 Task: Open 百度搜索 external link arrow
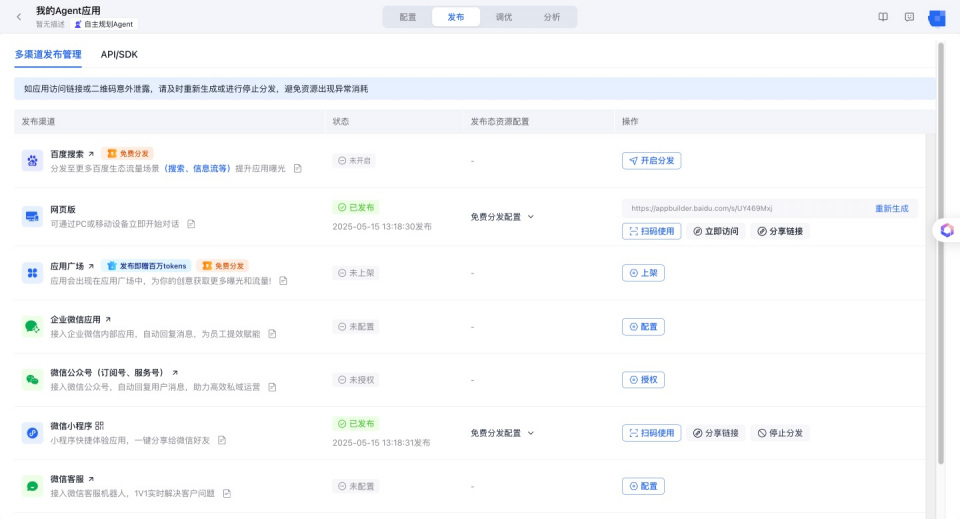click(91, 154)
